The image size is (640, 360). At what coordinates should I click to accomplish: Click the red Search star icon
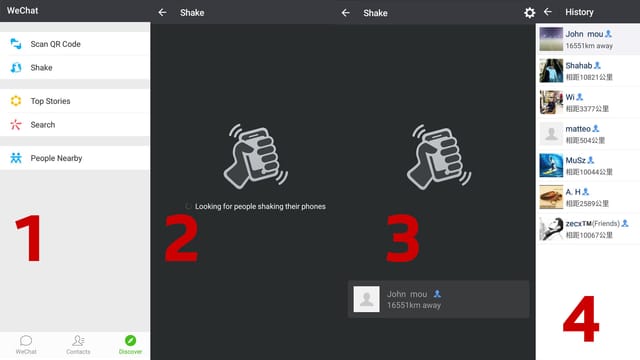click(x=16, y=124)
